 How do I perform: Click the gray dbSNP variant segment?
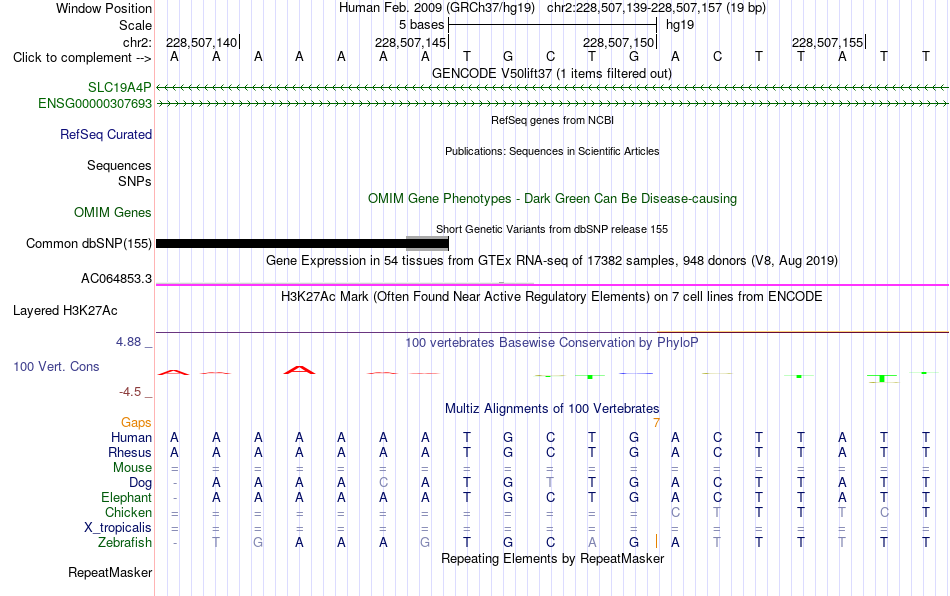(427, 243)
